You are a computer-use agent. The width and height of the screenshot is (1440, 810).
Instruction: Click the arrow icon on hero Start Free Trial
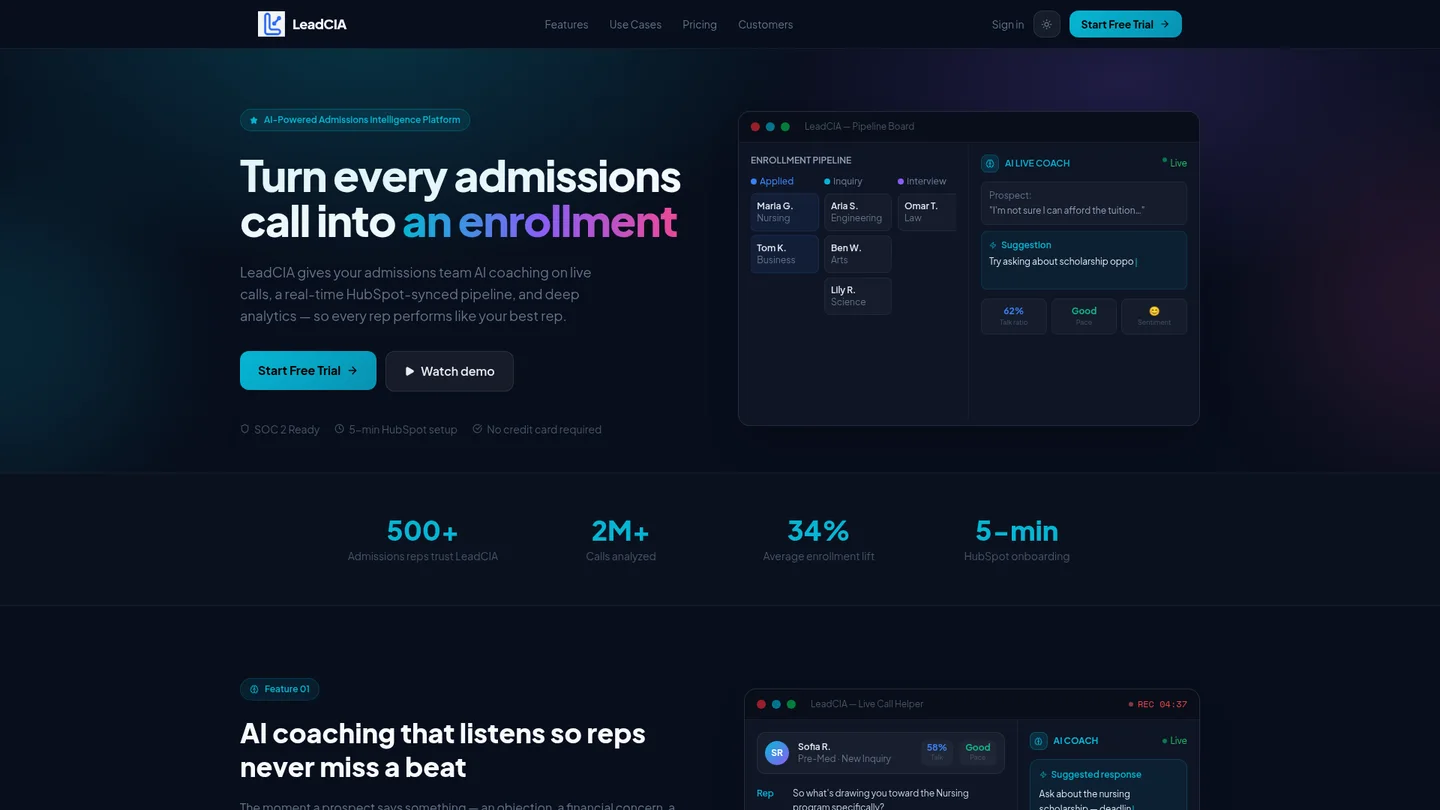tap(352, 370)
